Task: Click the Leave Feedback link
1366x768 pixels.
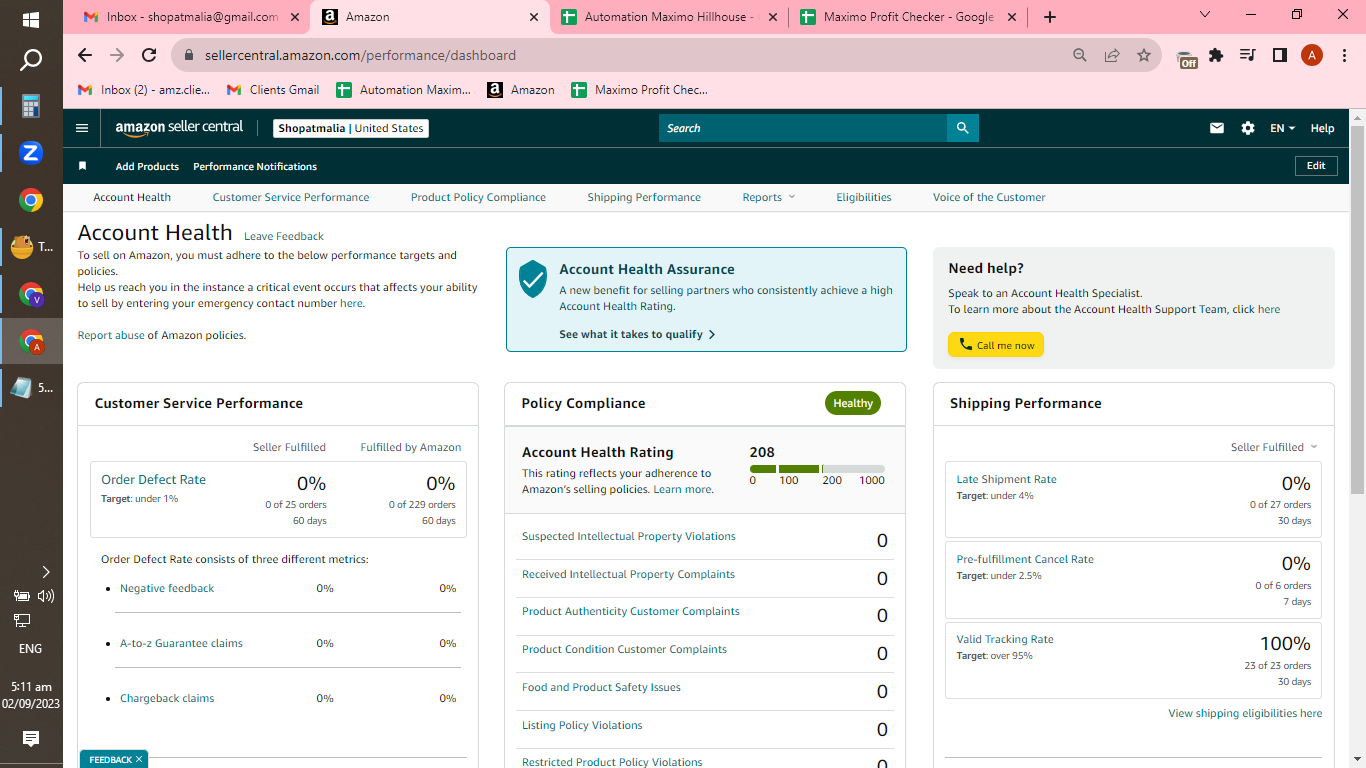Action: (284, 236)
